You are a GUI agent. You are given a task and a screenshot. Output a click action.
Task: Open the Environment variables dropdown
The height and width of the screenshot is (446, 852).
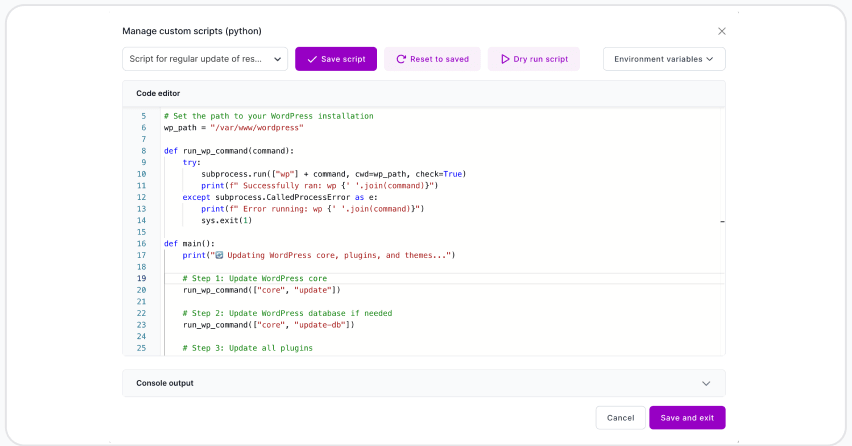point(664,59)
